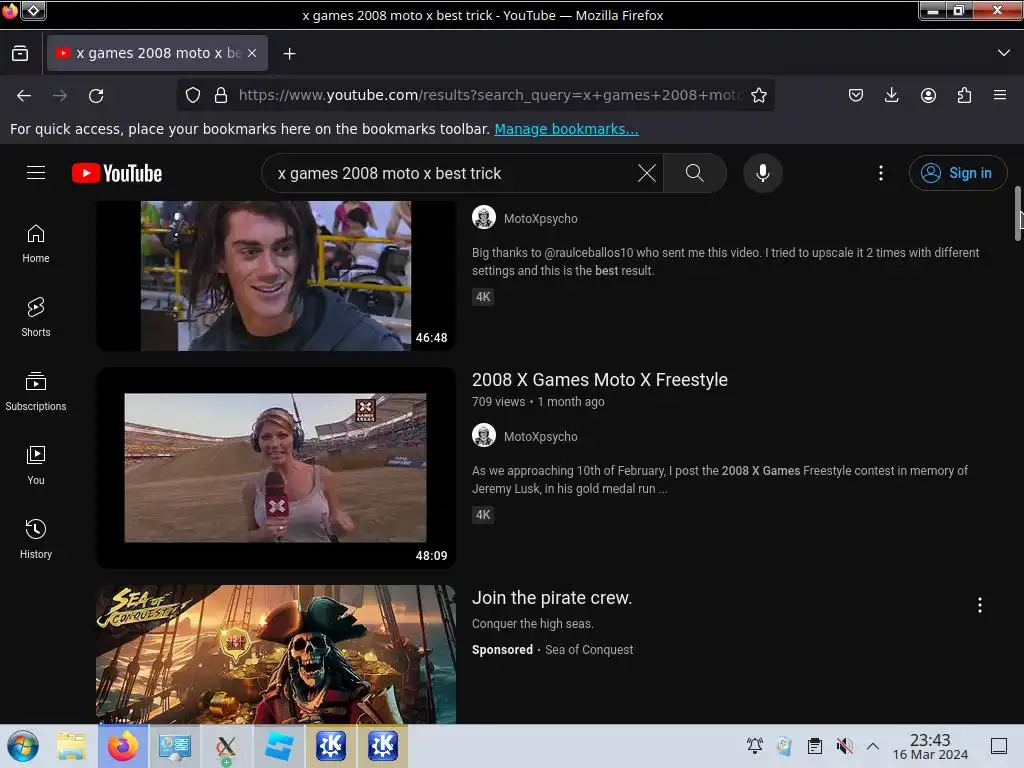The image size is (1024, 768).
Task: Click '709 views' text under Freestyle title
Action: point(498,402)
